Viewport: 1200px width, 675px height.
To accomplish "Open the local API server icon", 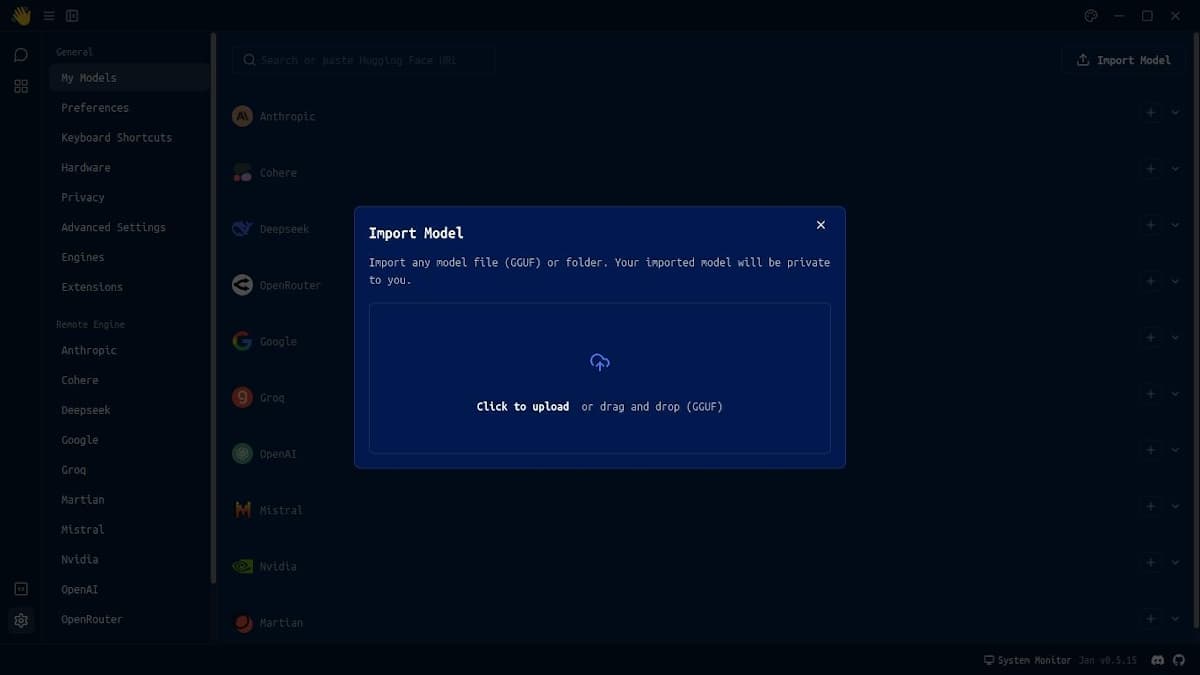I will click(21, 589).
